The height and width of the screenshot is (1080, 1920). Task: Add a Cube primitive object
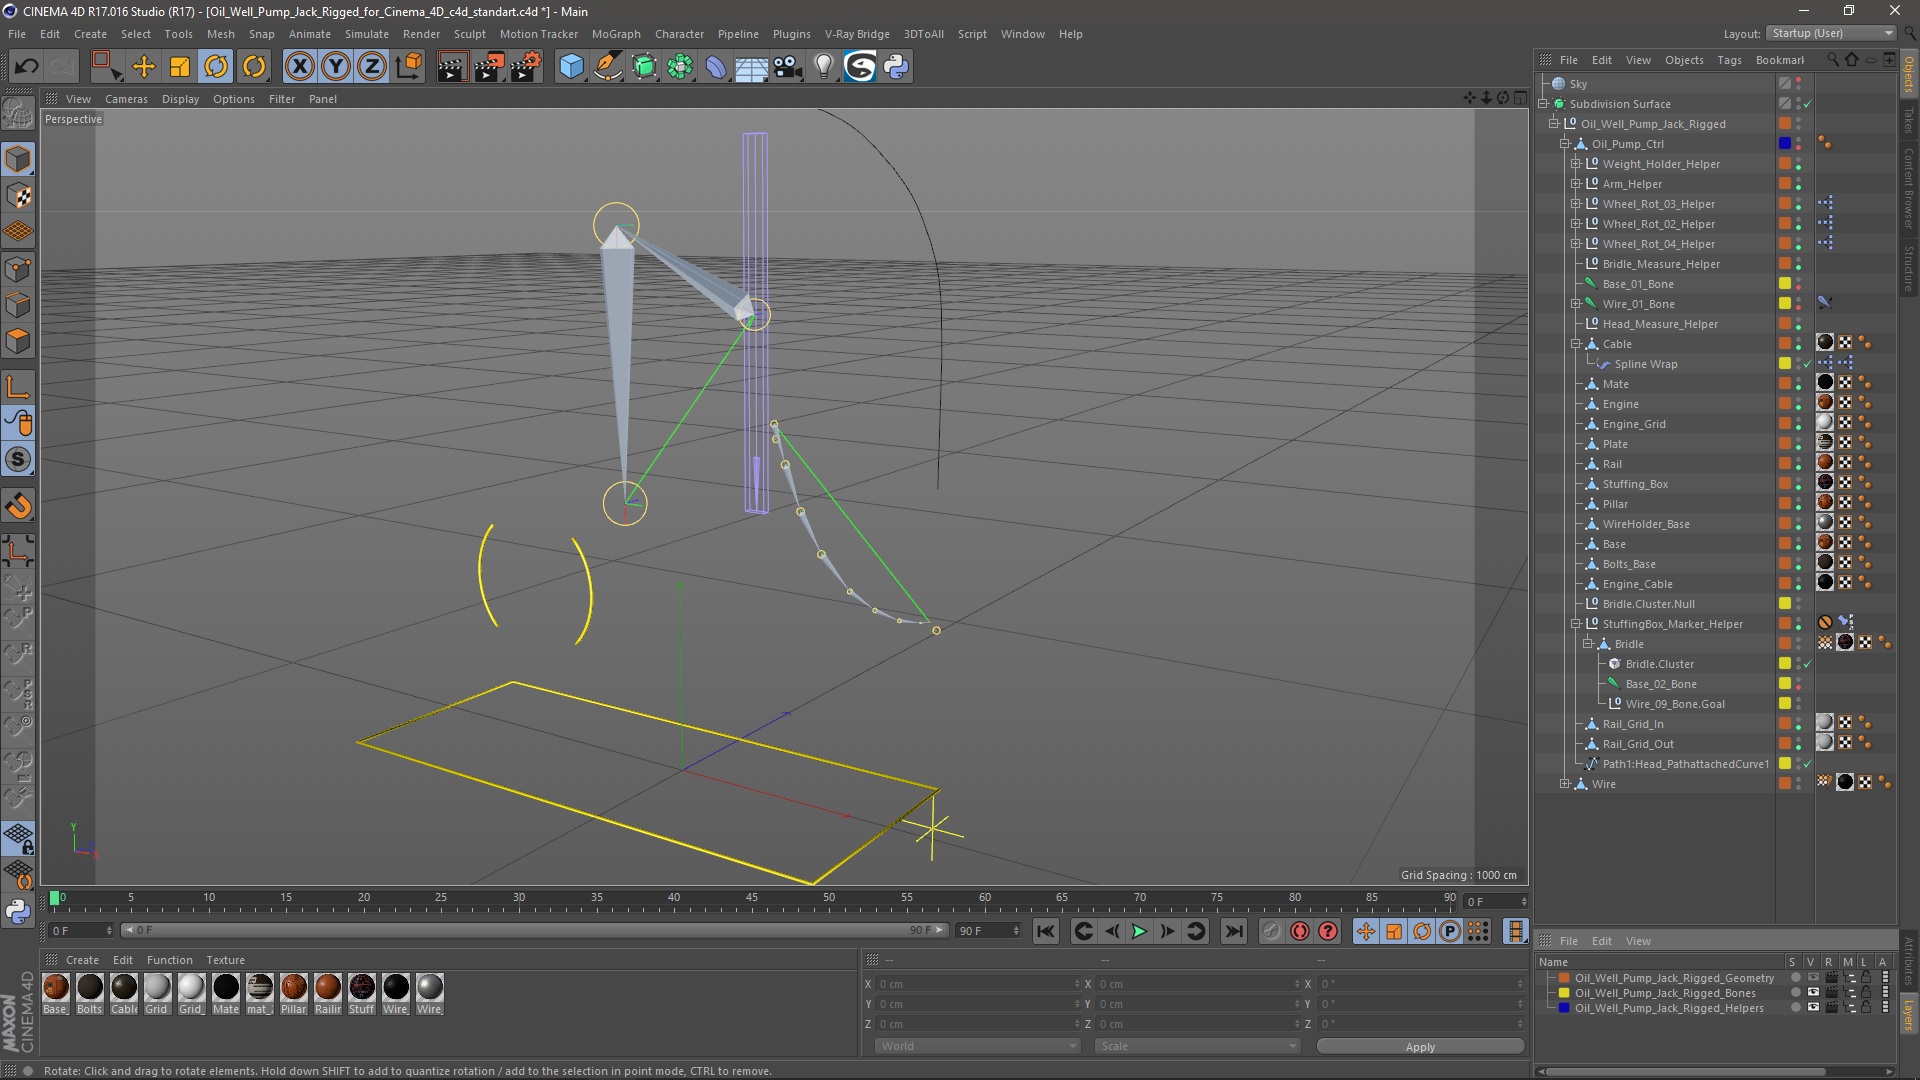(x=571, y=67)
